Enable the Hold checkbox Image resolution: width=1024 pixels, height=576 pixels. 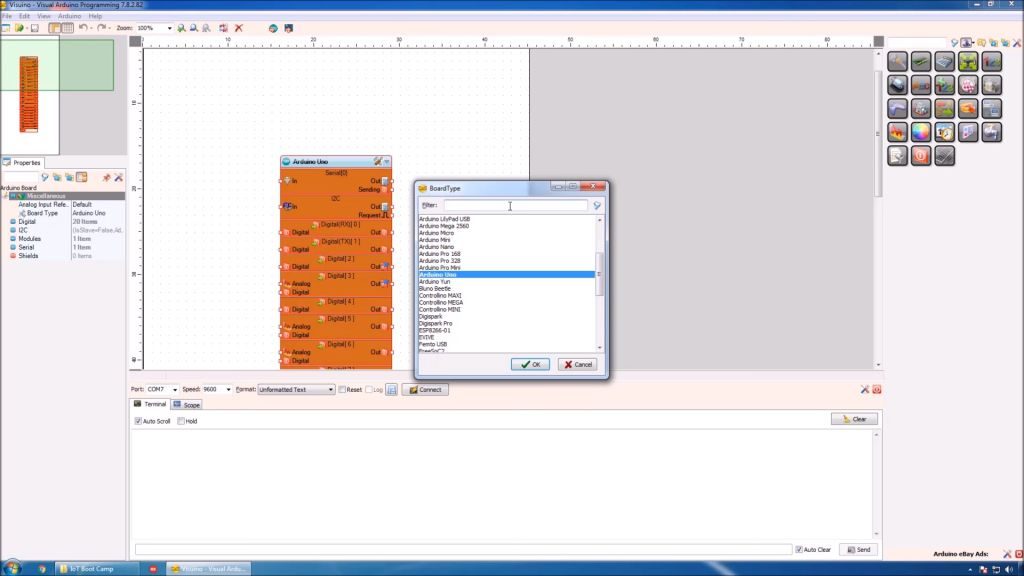tap(181, 421)
